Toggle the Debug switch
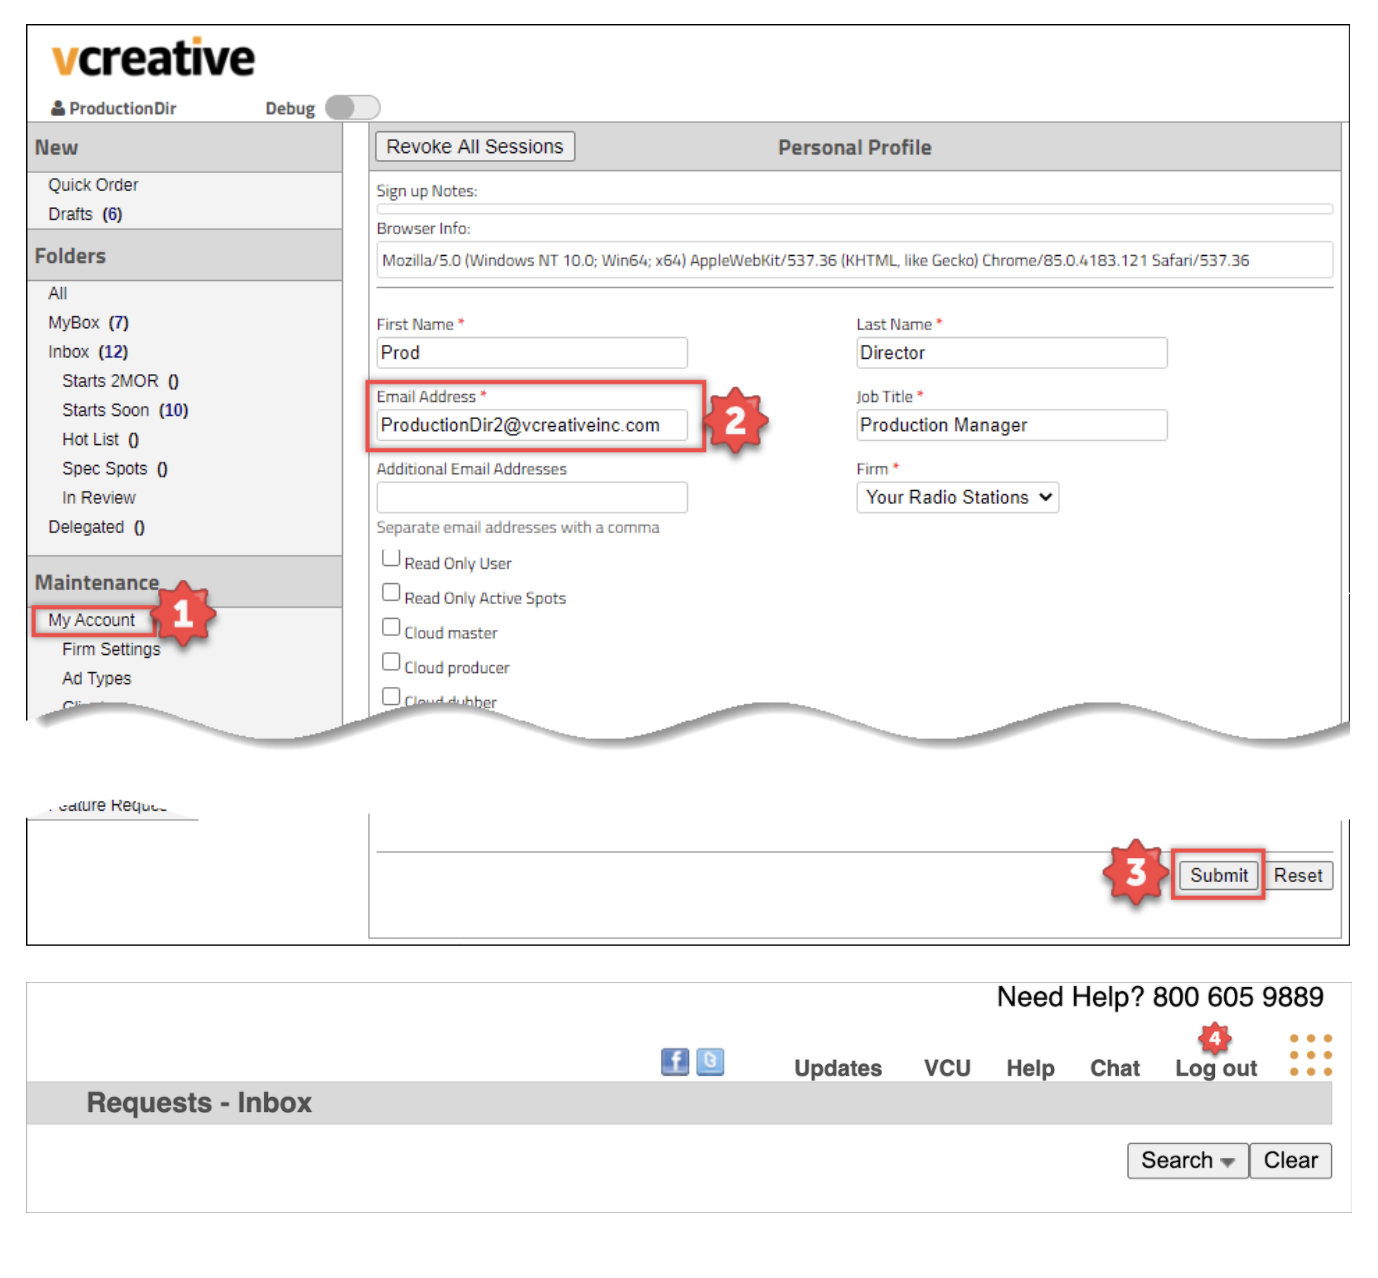 pos(352,108)
